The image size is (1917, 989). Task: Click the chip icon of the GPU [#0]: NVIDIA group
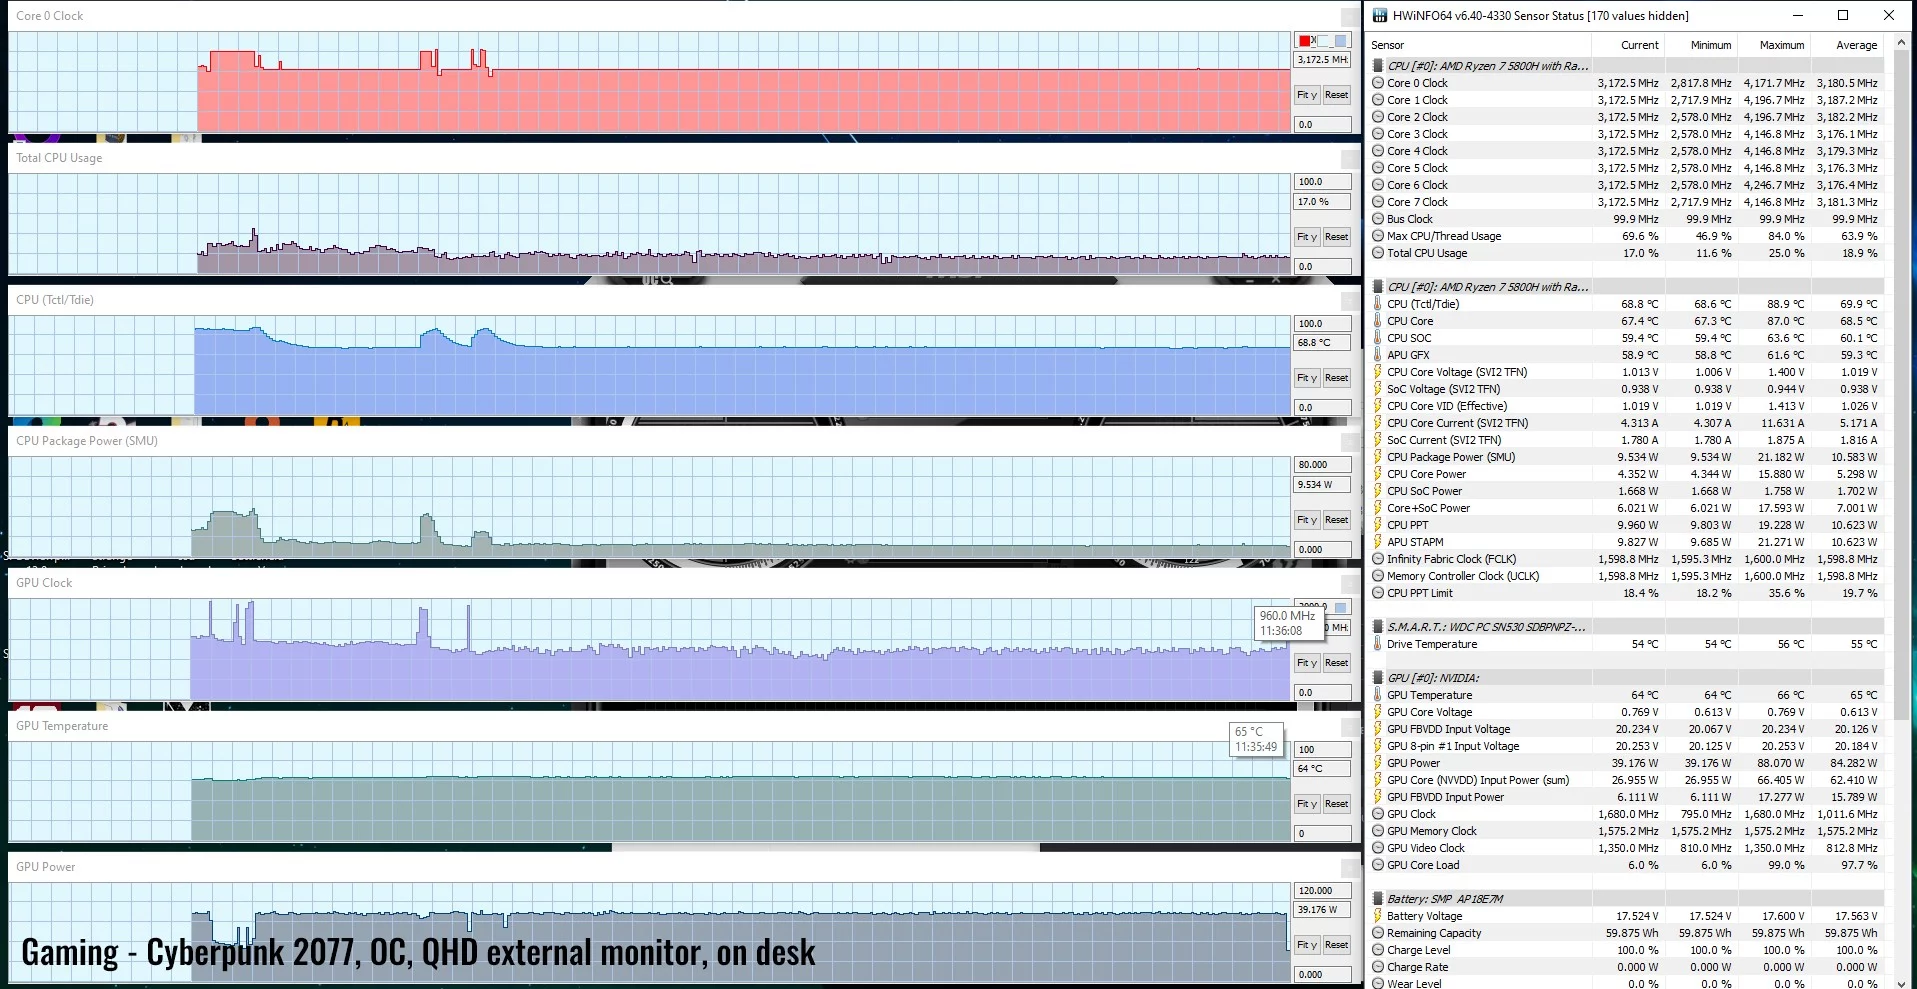point(1378,678)
